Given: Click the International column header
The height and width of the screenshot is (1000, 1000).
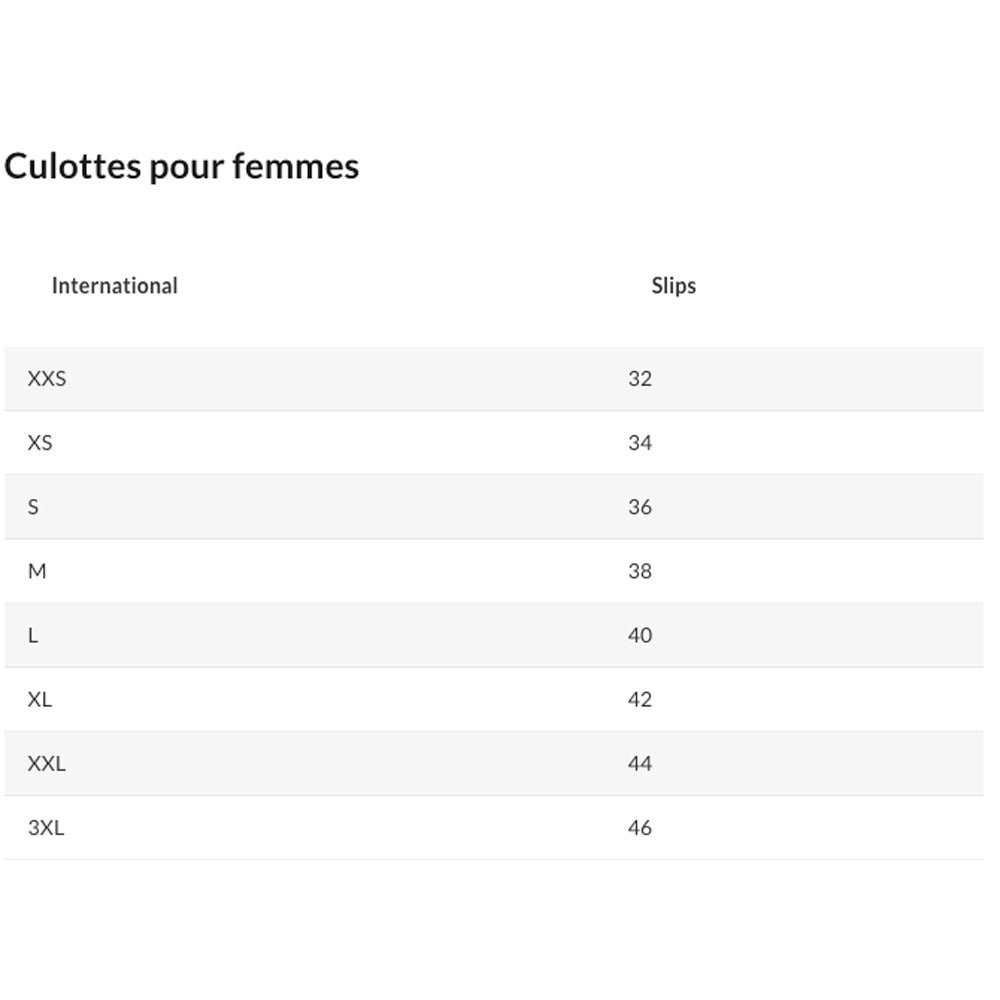Looking at the screenshot, I should tap(114, 286).
